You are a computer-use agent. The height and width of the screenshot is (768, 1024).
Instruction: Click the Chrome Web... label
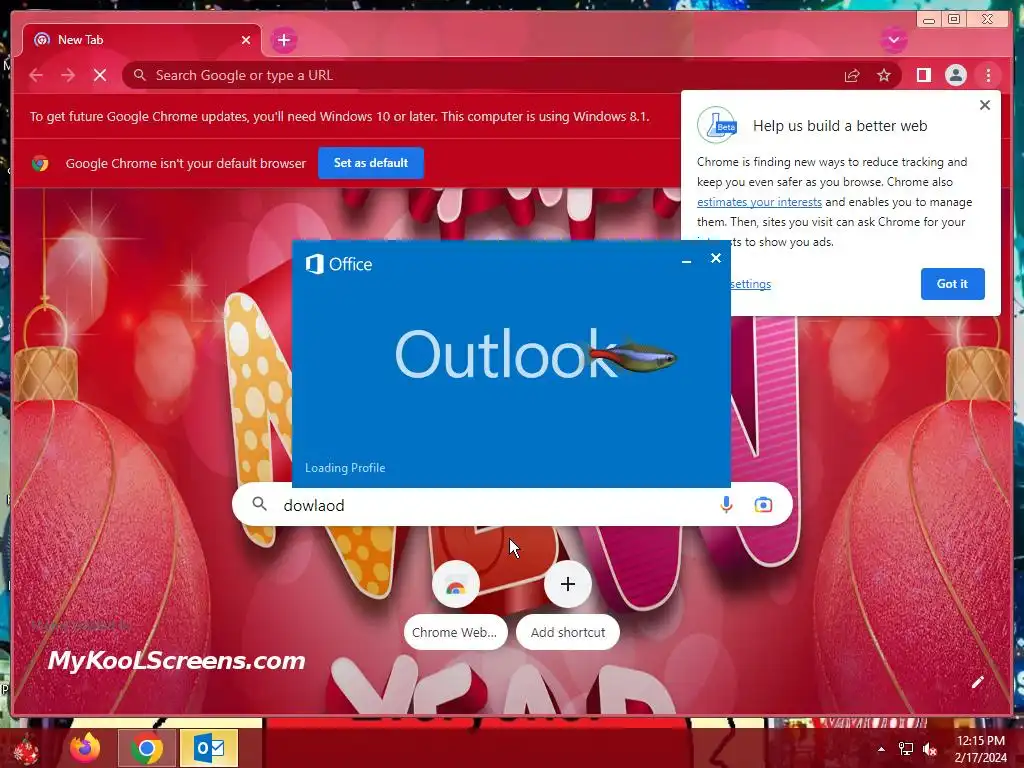455,632
